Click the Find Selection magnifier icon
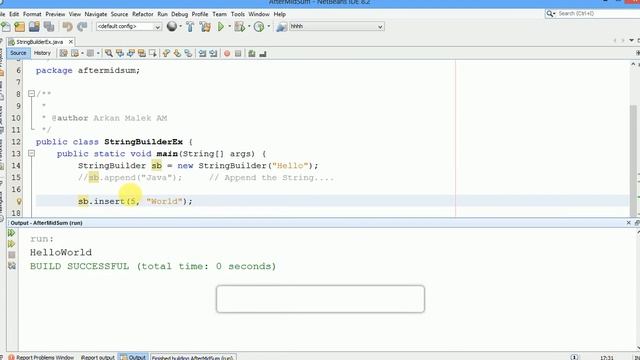Viewport: 640px width, 360px height. (109, 53)
